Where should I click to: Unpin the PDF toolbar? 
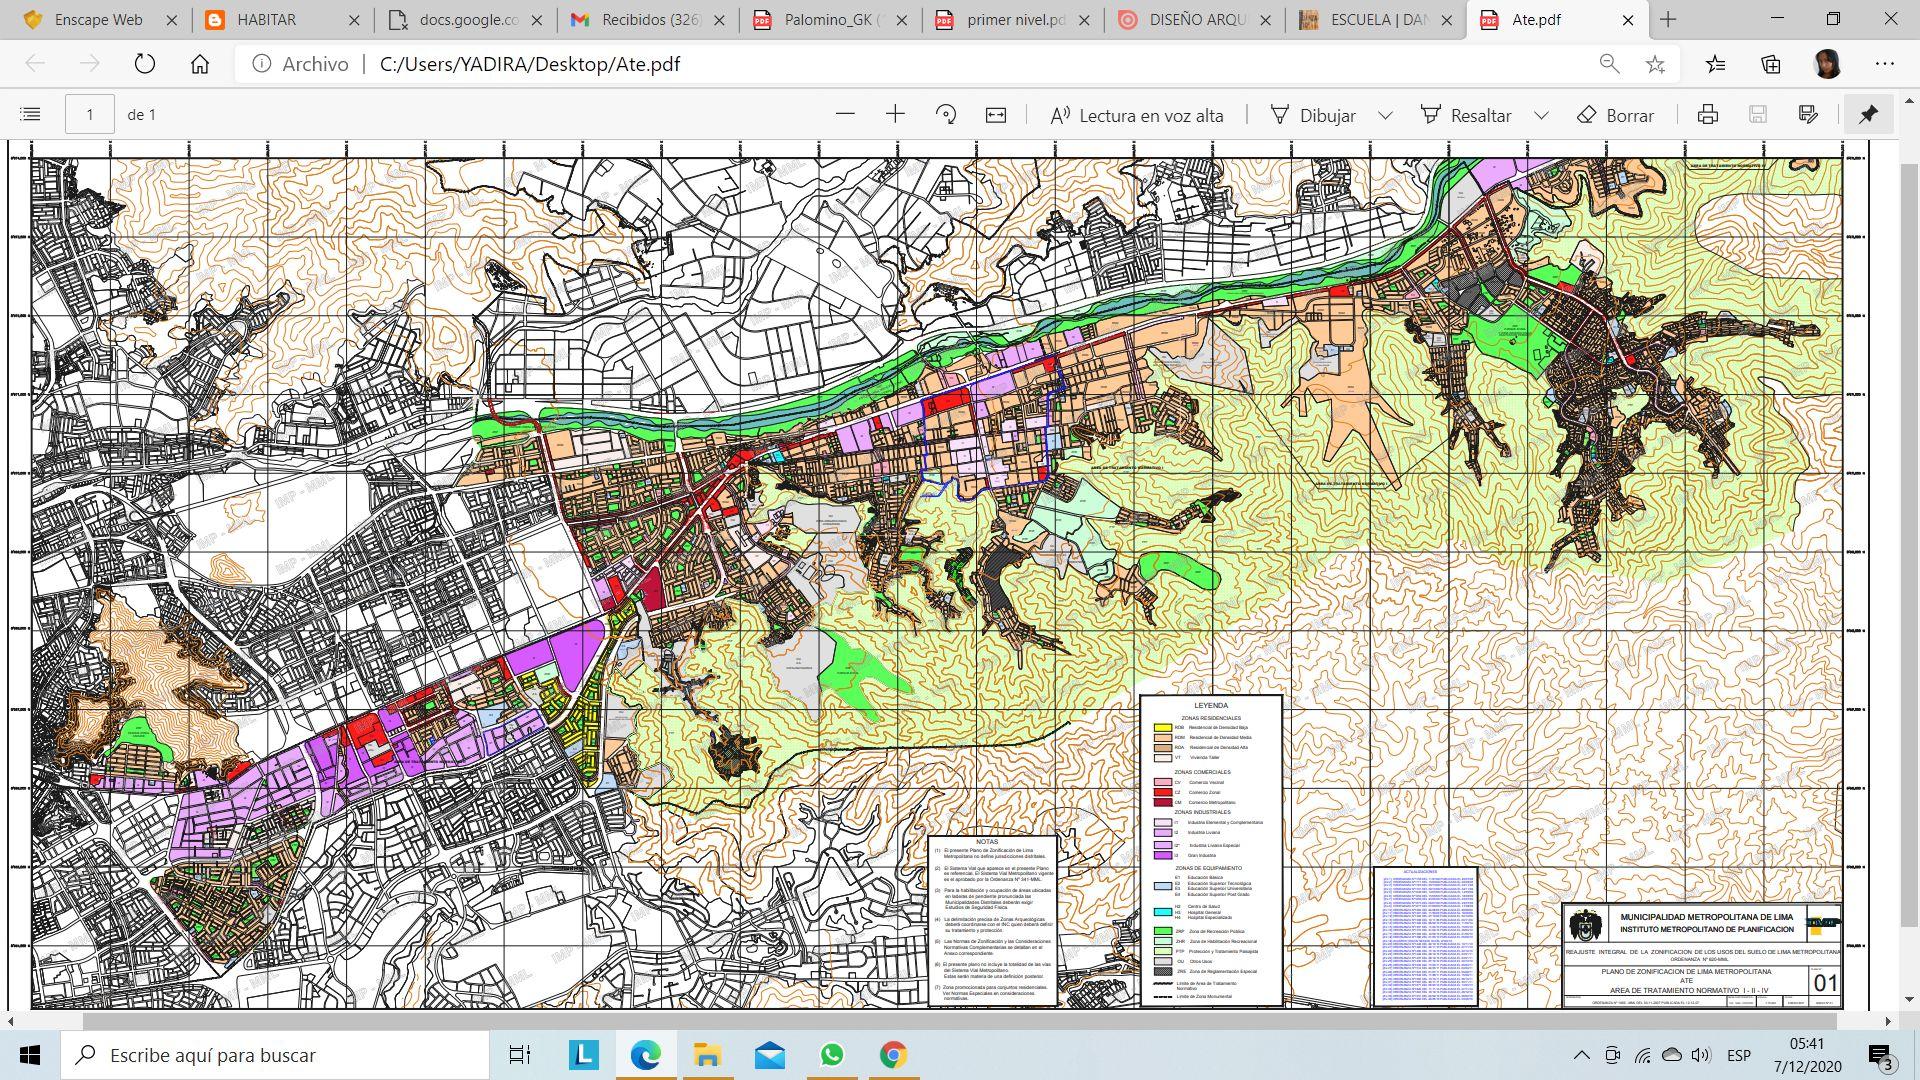pyautogui.click(x=1868, y=115)
